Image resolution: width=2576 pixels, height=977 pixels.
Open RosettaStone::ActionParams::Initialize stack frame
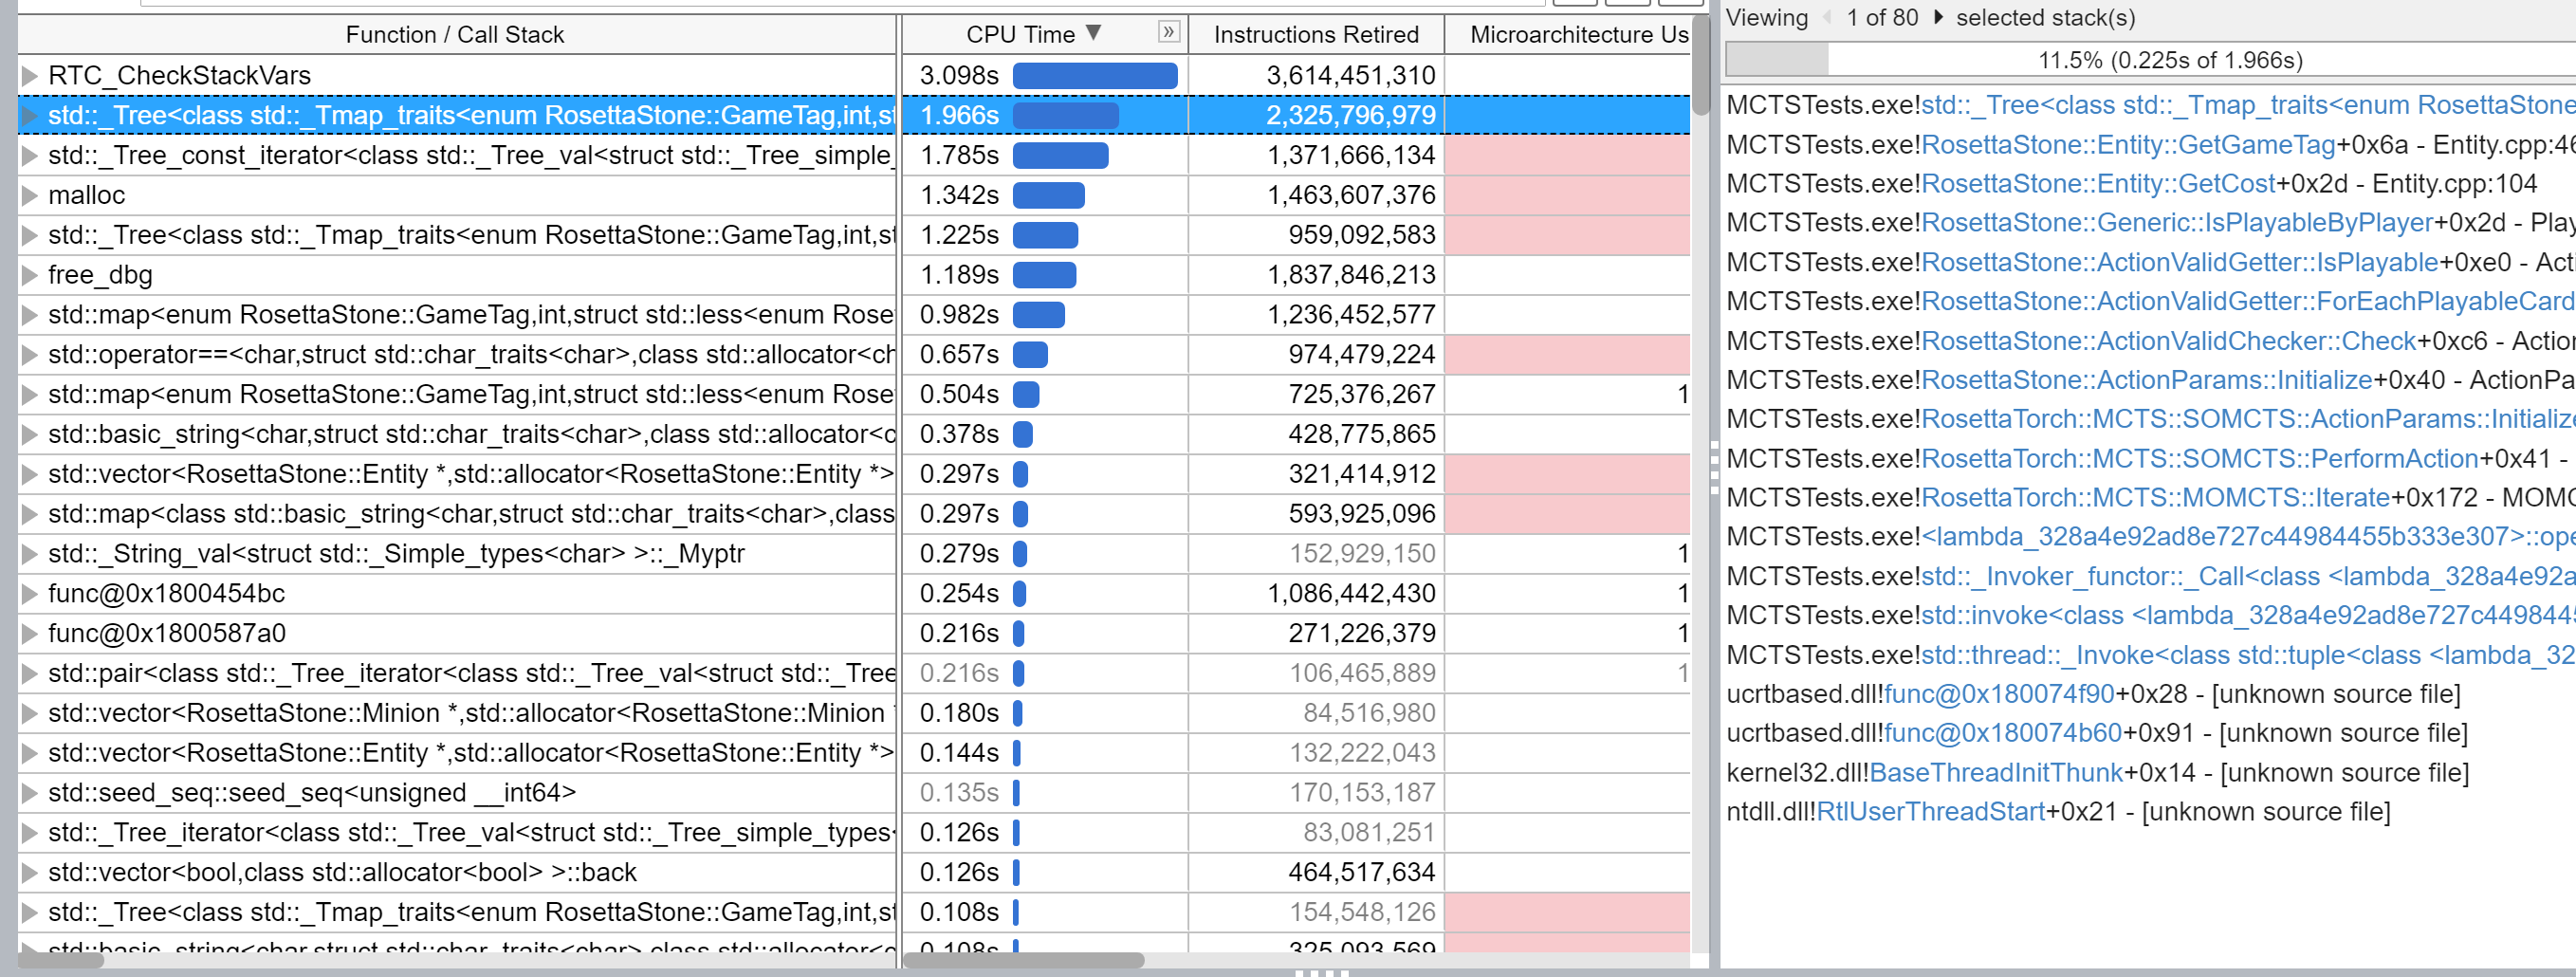click(2147, 380)
